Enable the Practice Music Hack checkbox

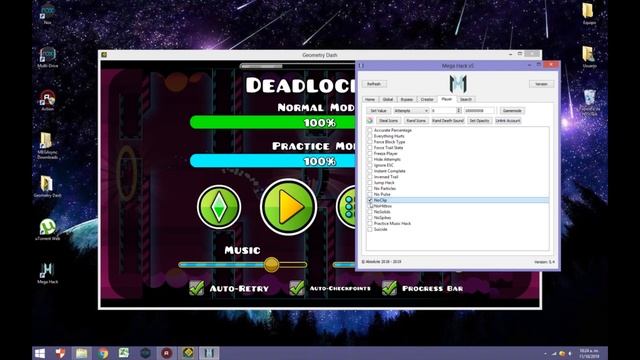370,224
